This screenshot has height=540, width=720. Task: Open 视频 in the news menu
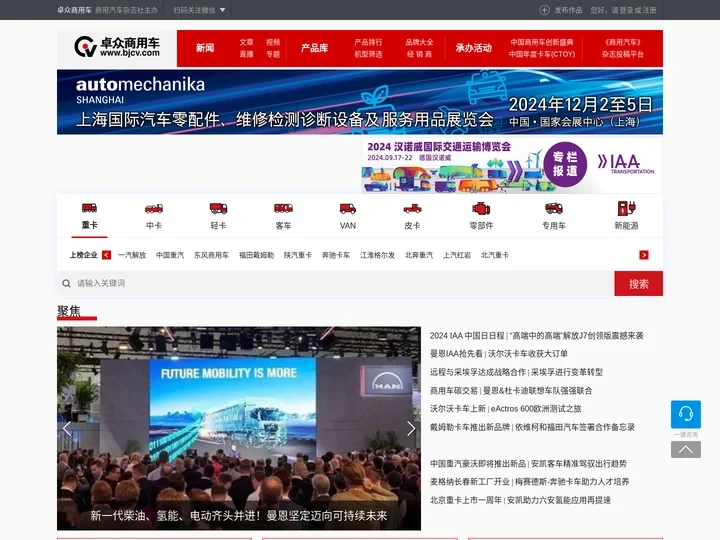pyautogui.click(x=273, y=42)
